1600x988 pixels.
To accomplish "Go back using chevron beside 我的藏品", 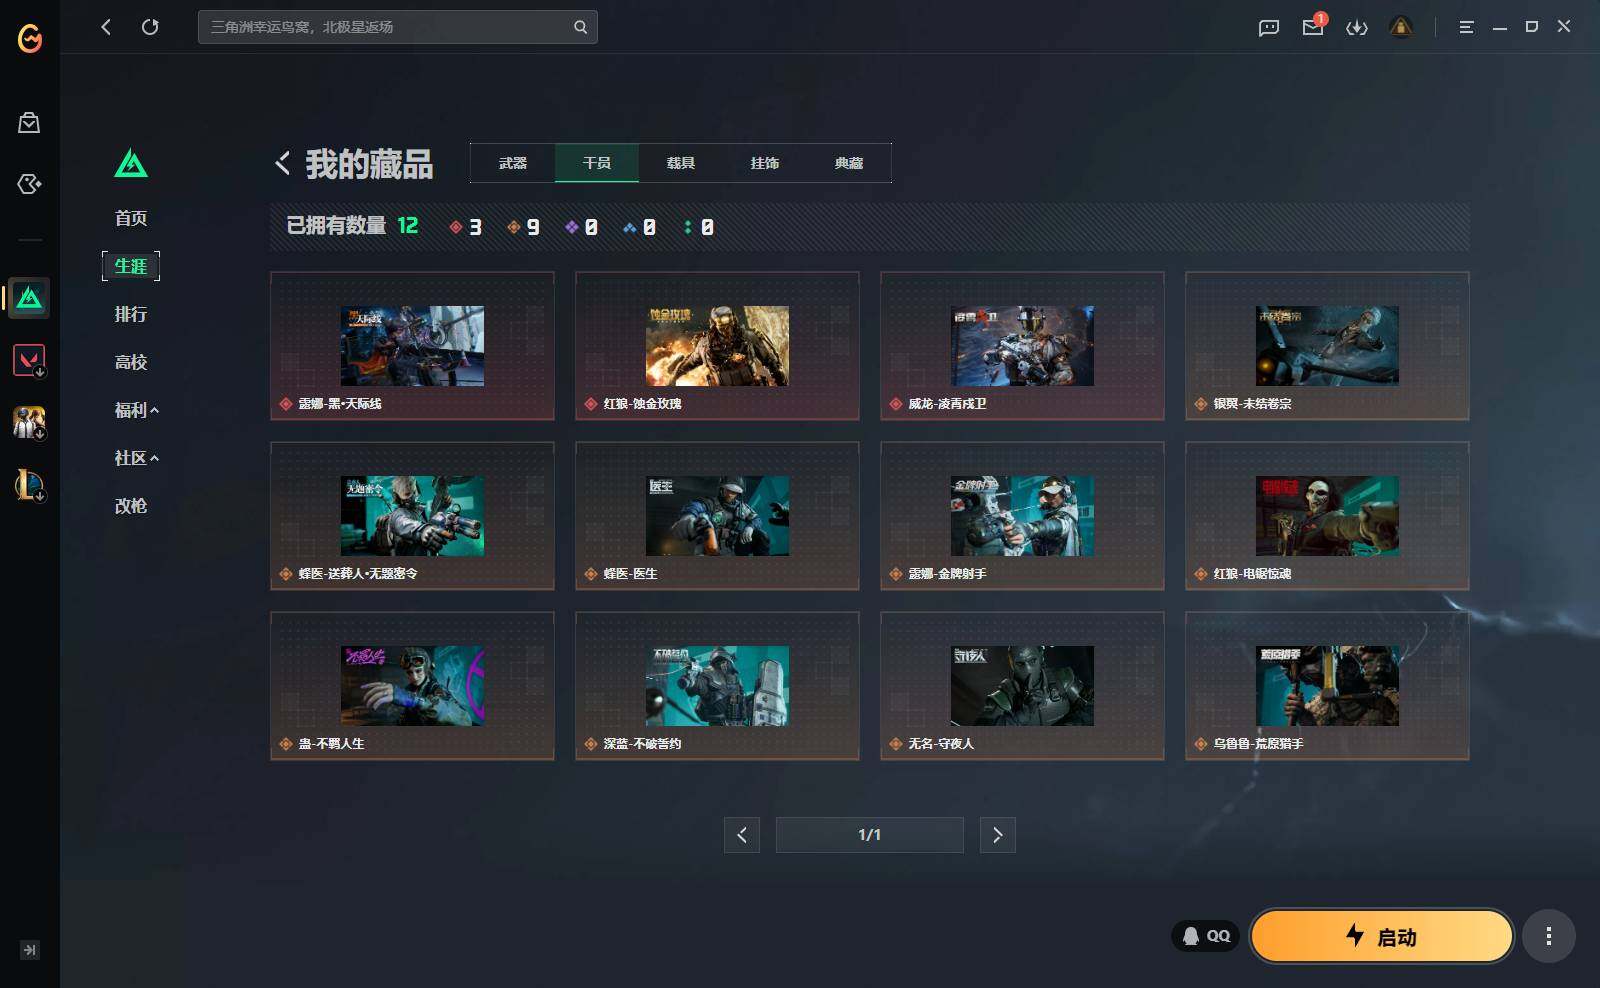I will (x=283, y=163).
